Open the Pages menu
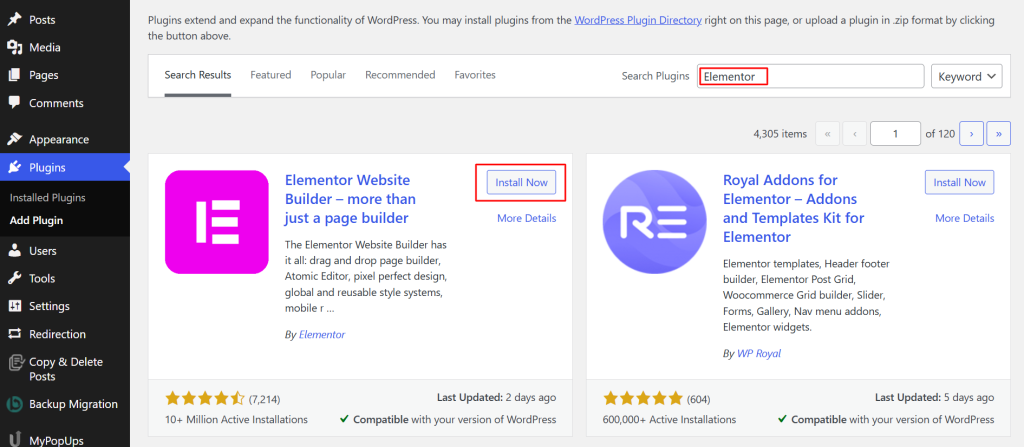The height and width of the screenshot is (447, 1024). (65, 75)
